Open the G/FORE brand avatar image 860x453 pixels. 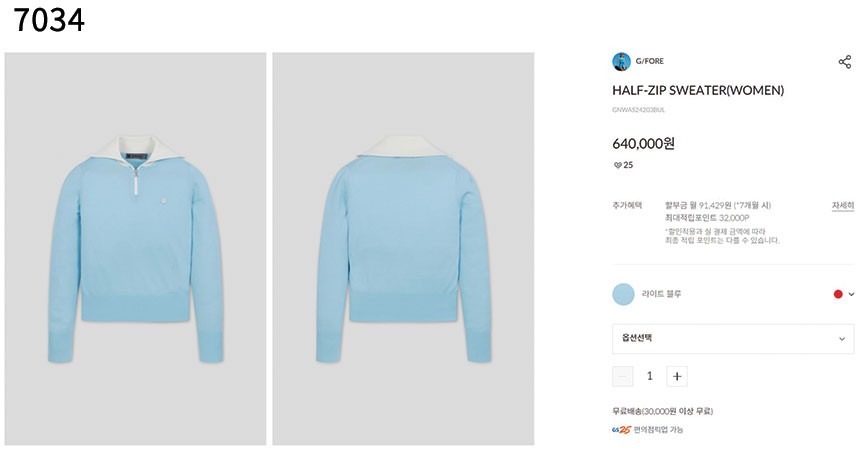tap(621, 61)
